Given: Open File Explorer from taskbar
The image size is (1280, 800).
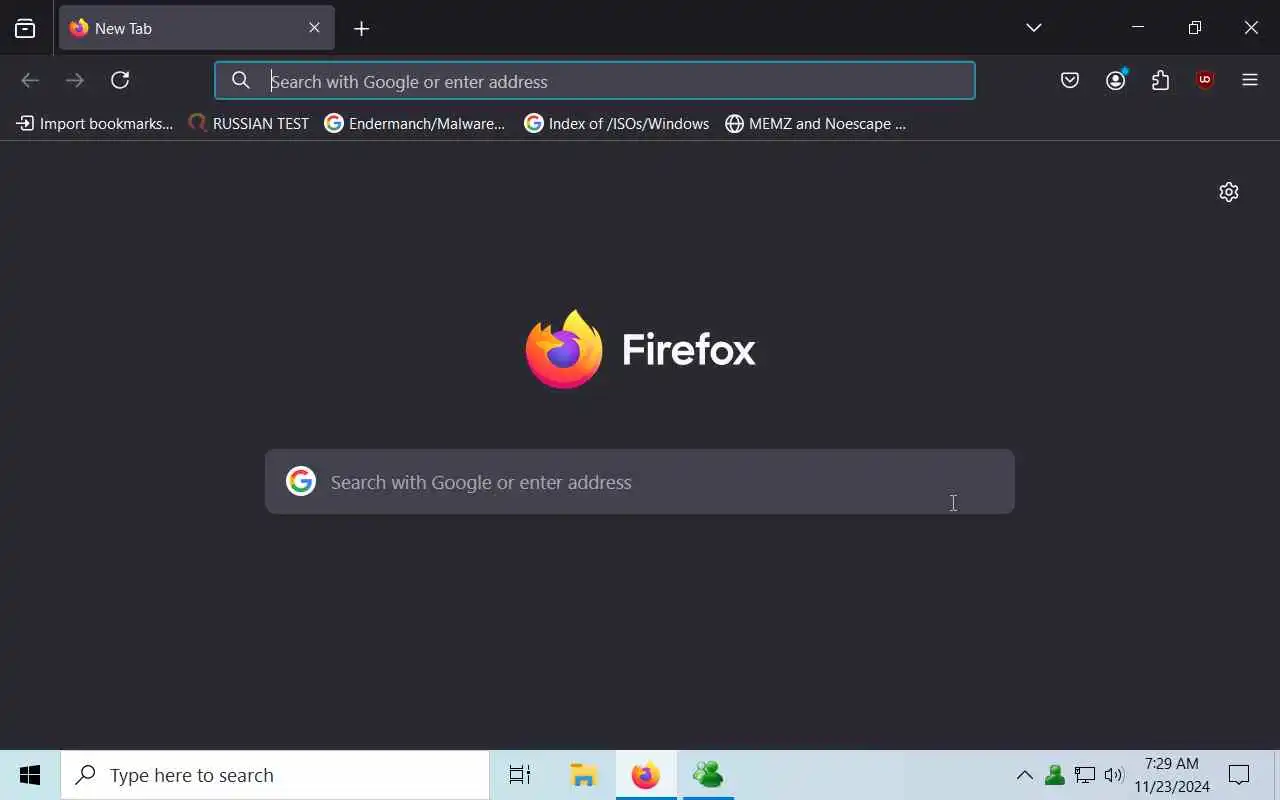Looking at the screenshot, I should (583, 775).
